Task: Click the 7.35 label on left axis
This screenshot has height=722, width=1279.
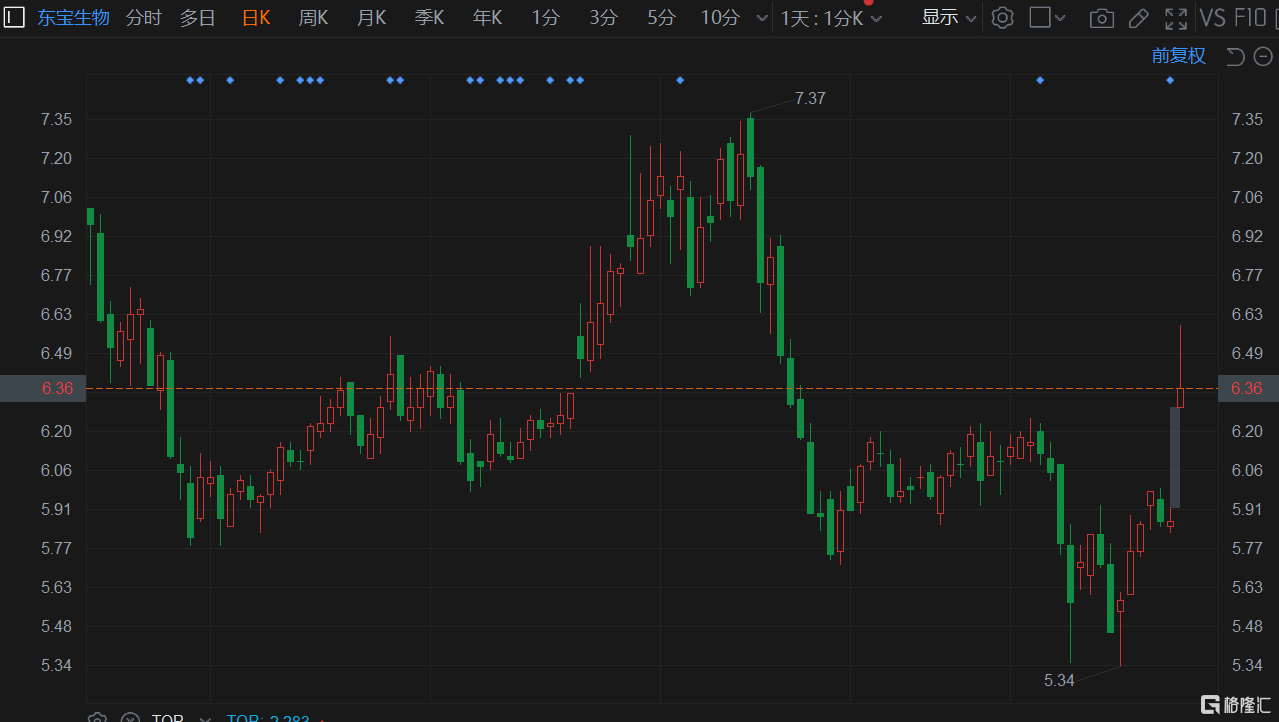Action: (x=57, y=119)
